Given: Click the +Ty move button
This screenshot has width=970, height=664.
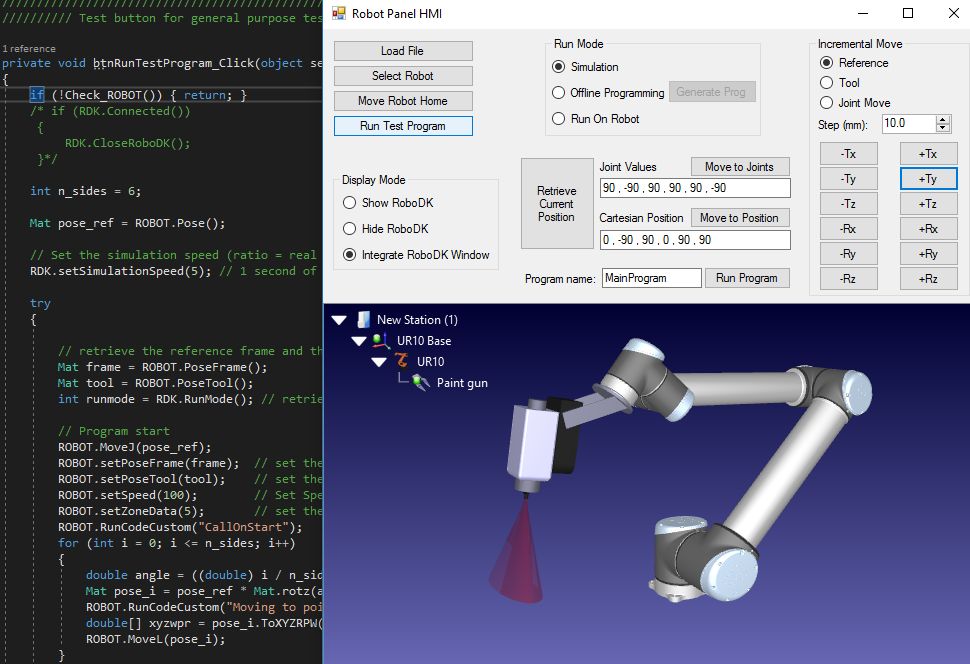Looking at the screenshot, I should click(928, 179).
